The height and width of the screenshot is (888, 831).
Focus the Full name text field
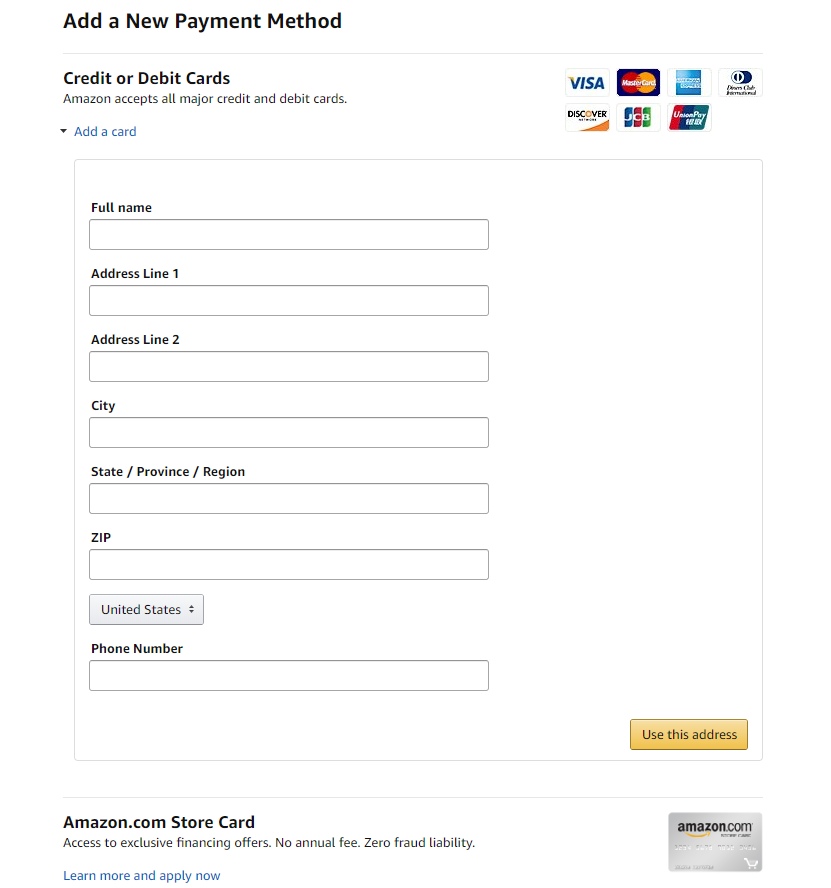[x=289, y=235]
